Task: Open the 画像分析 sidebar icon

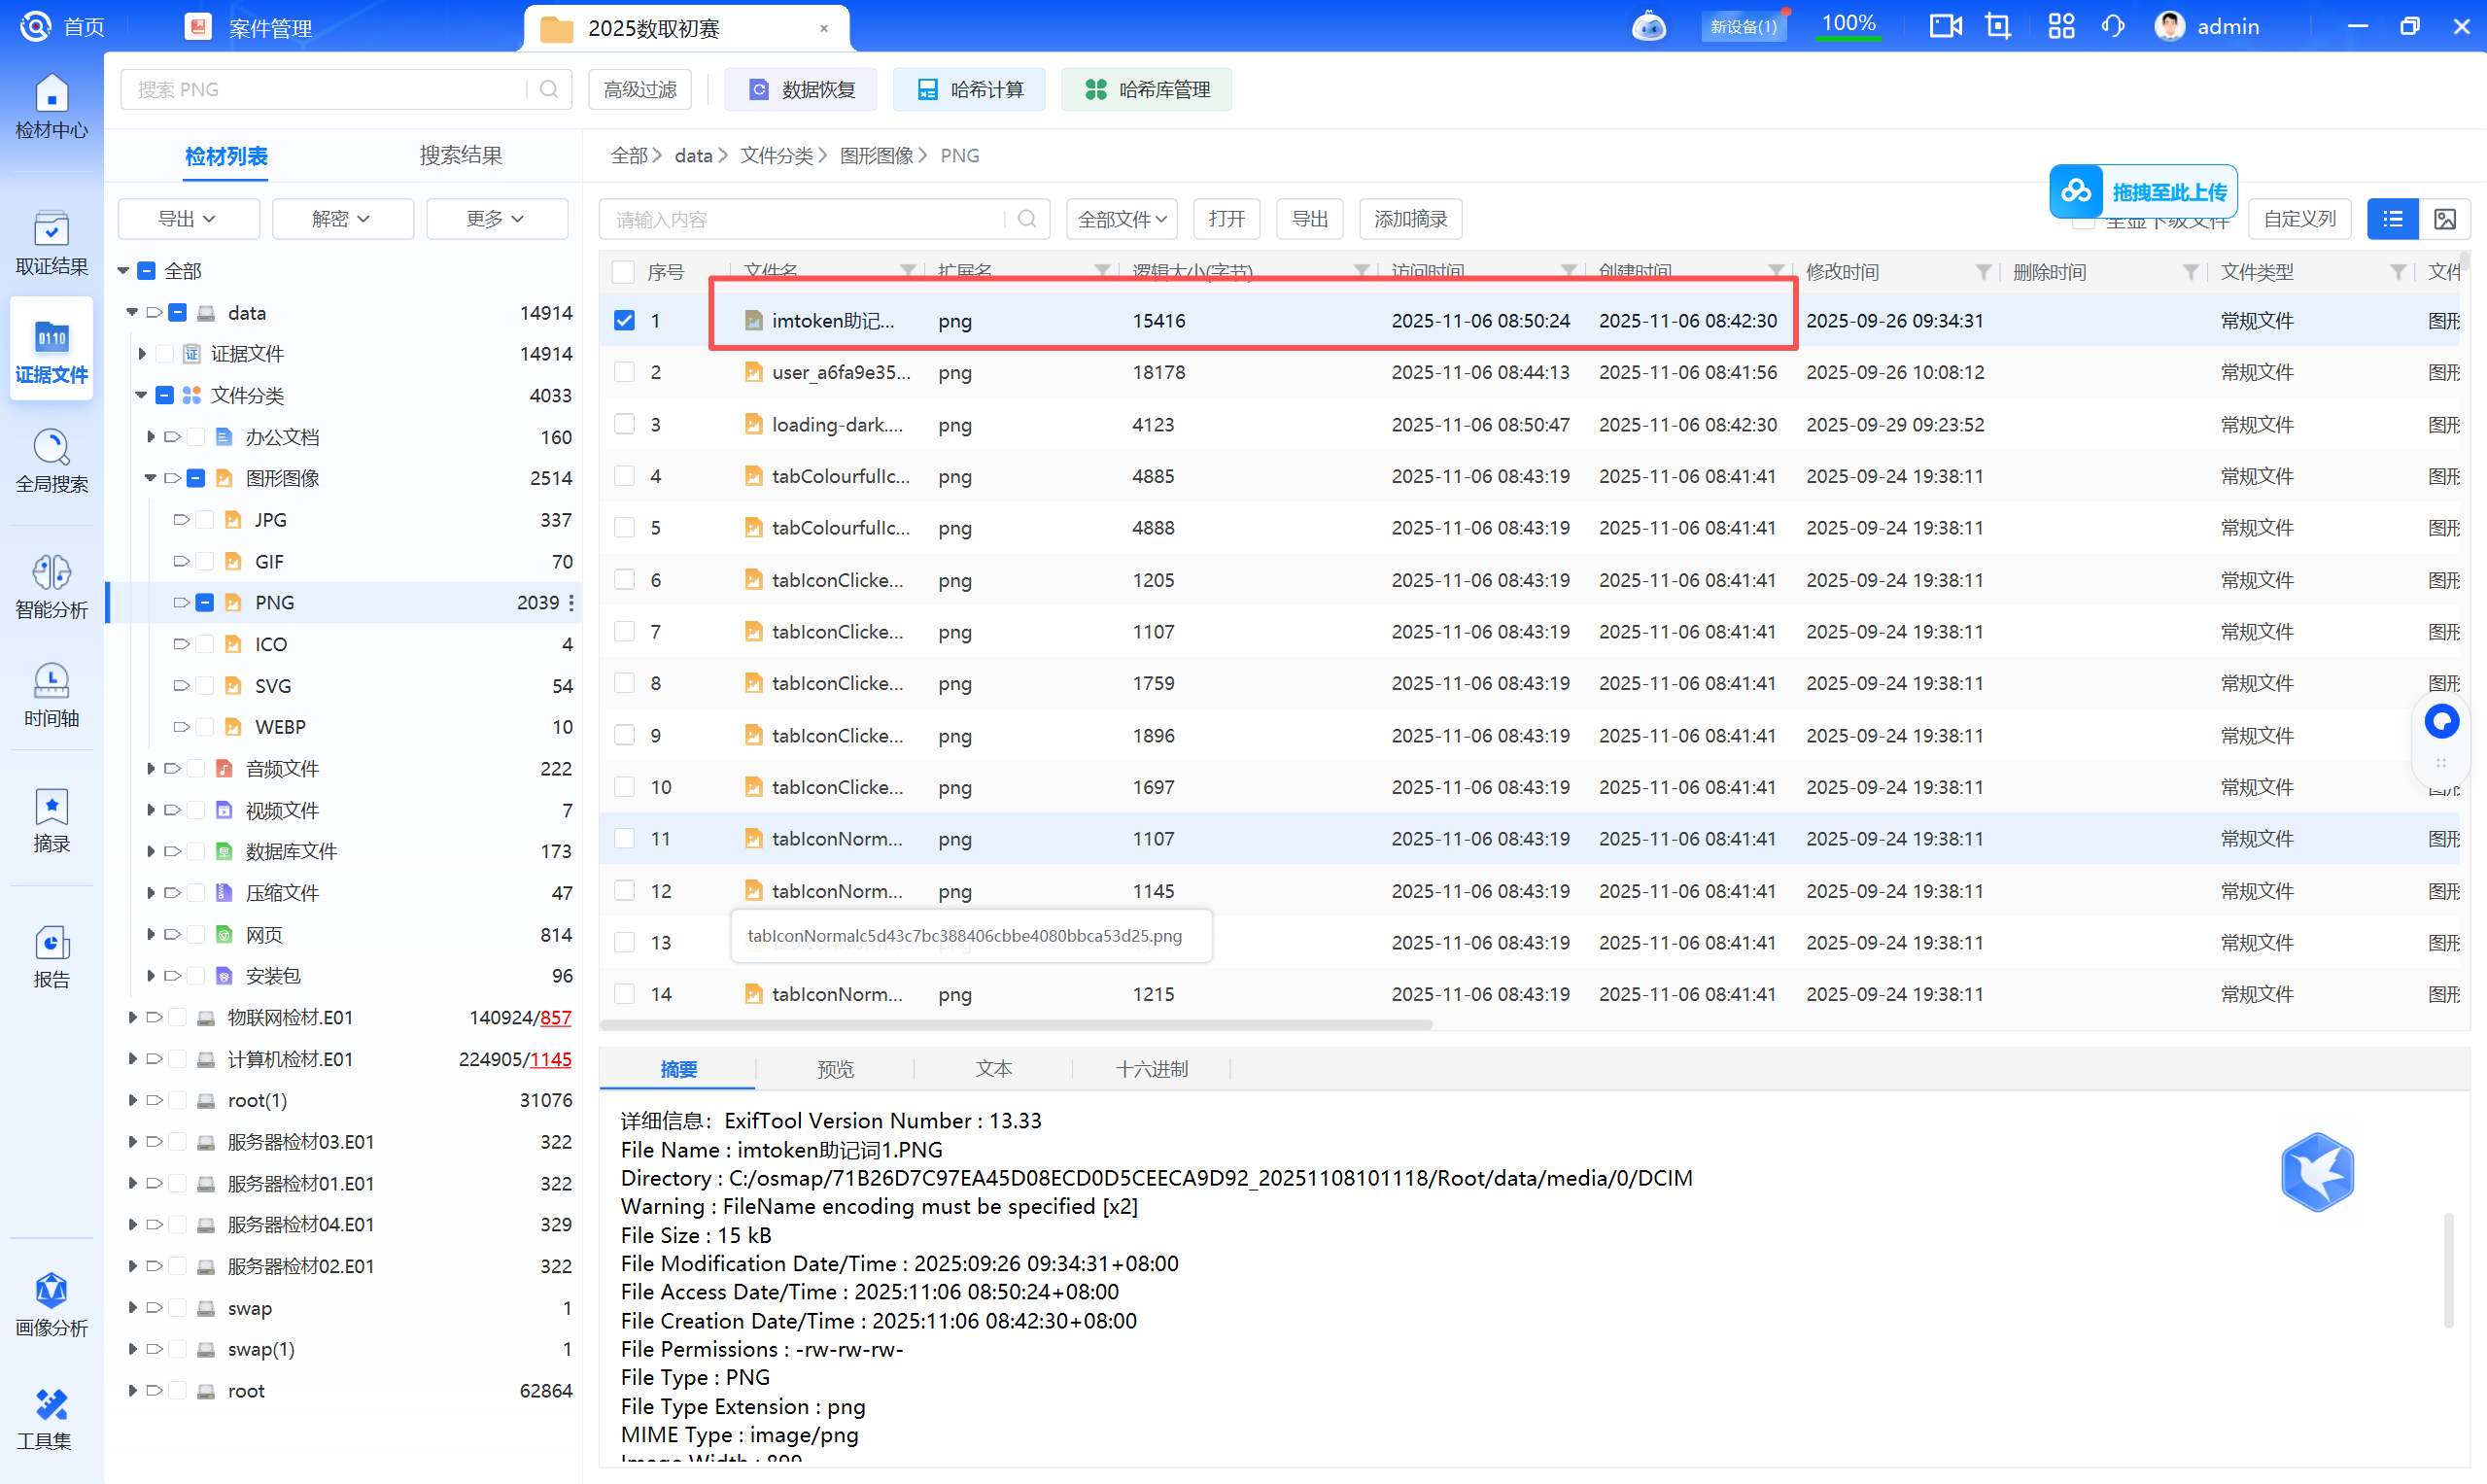Action: [51, 1304]
